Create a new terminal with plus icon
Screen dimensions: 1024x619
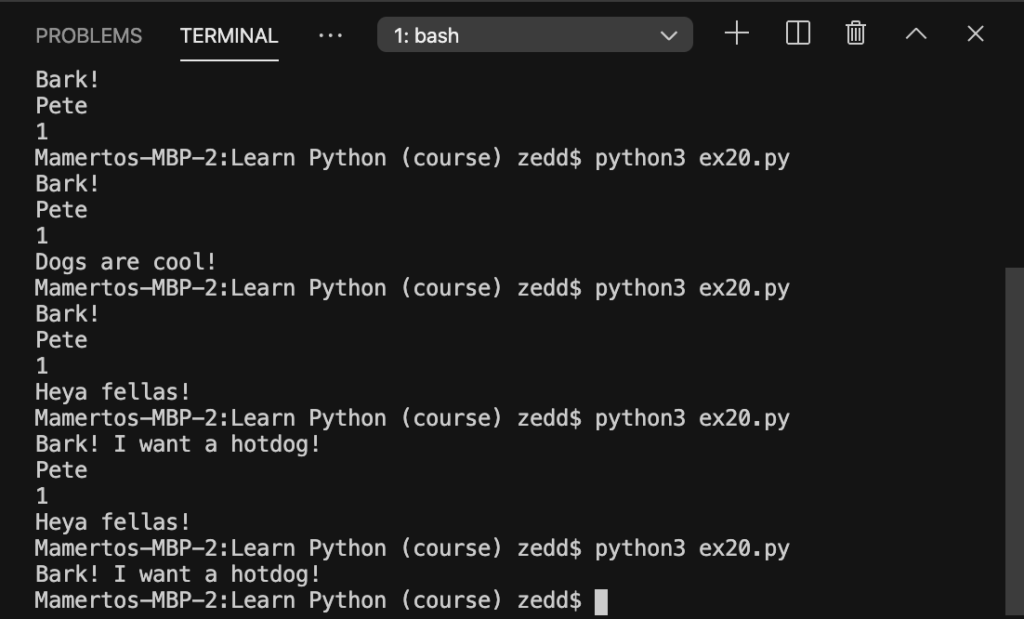click(x=737, y=33)
